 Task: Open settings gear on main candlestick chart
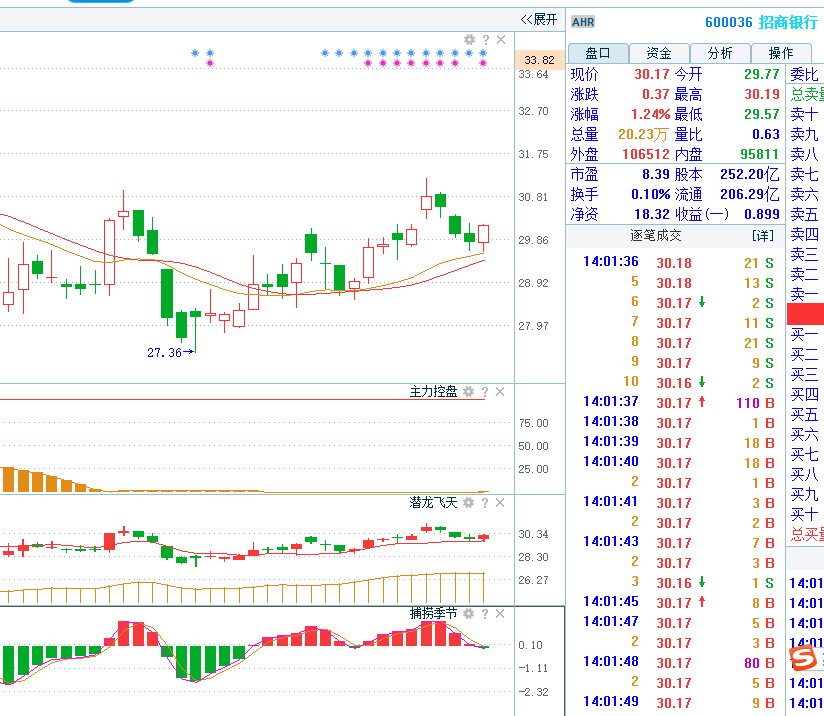(469, 40)
